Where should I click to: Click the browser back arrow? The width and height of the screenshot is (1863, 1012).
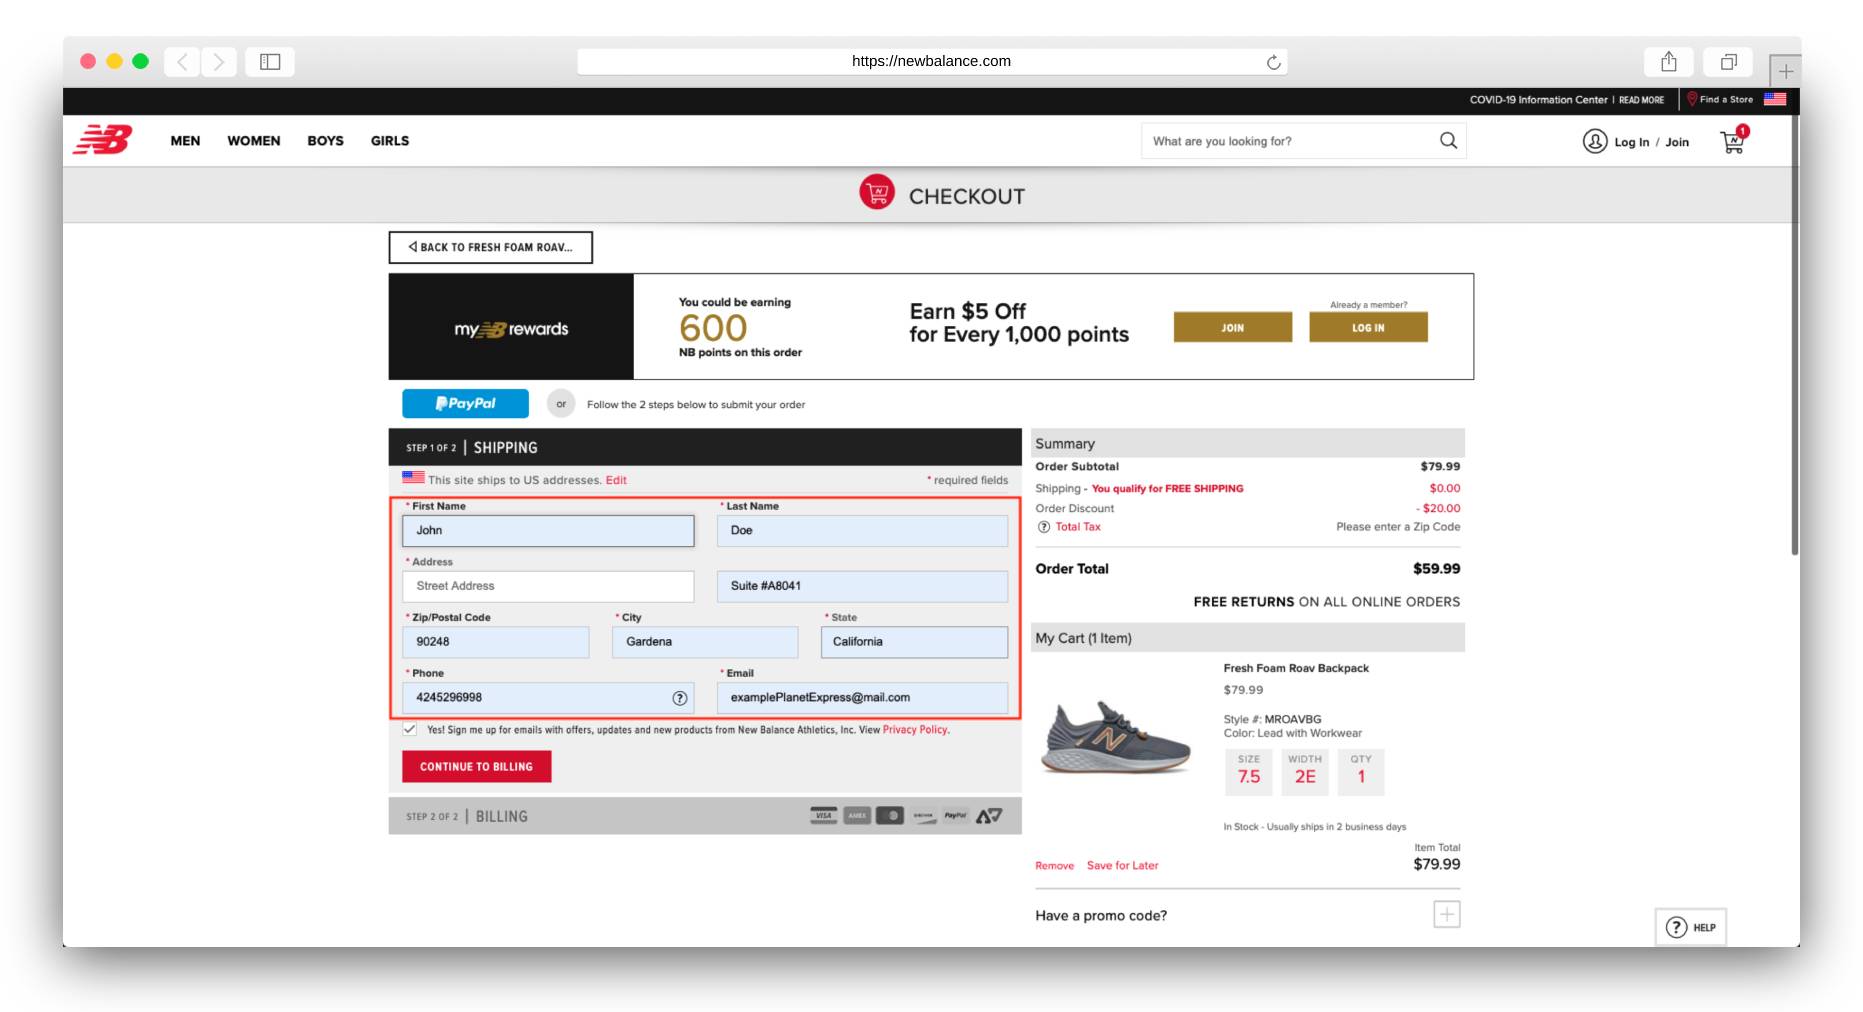(182, 62)
